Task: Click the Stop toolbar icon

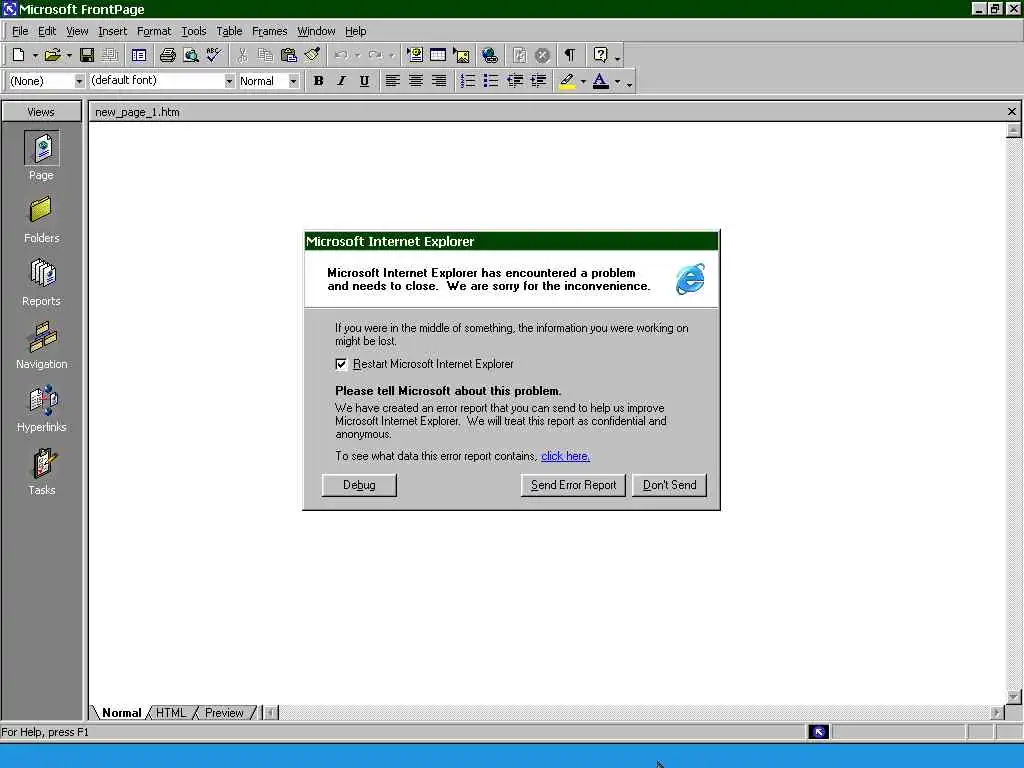Action: (x=542, y=56)
